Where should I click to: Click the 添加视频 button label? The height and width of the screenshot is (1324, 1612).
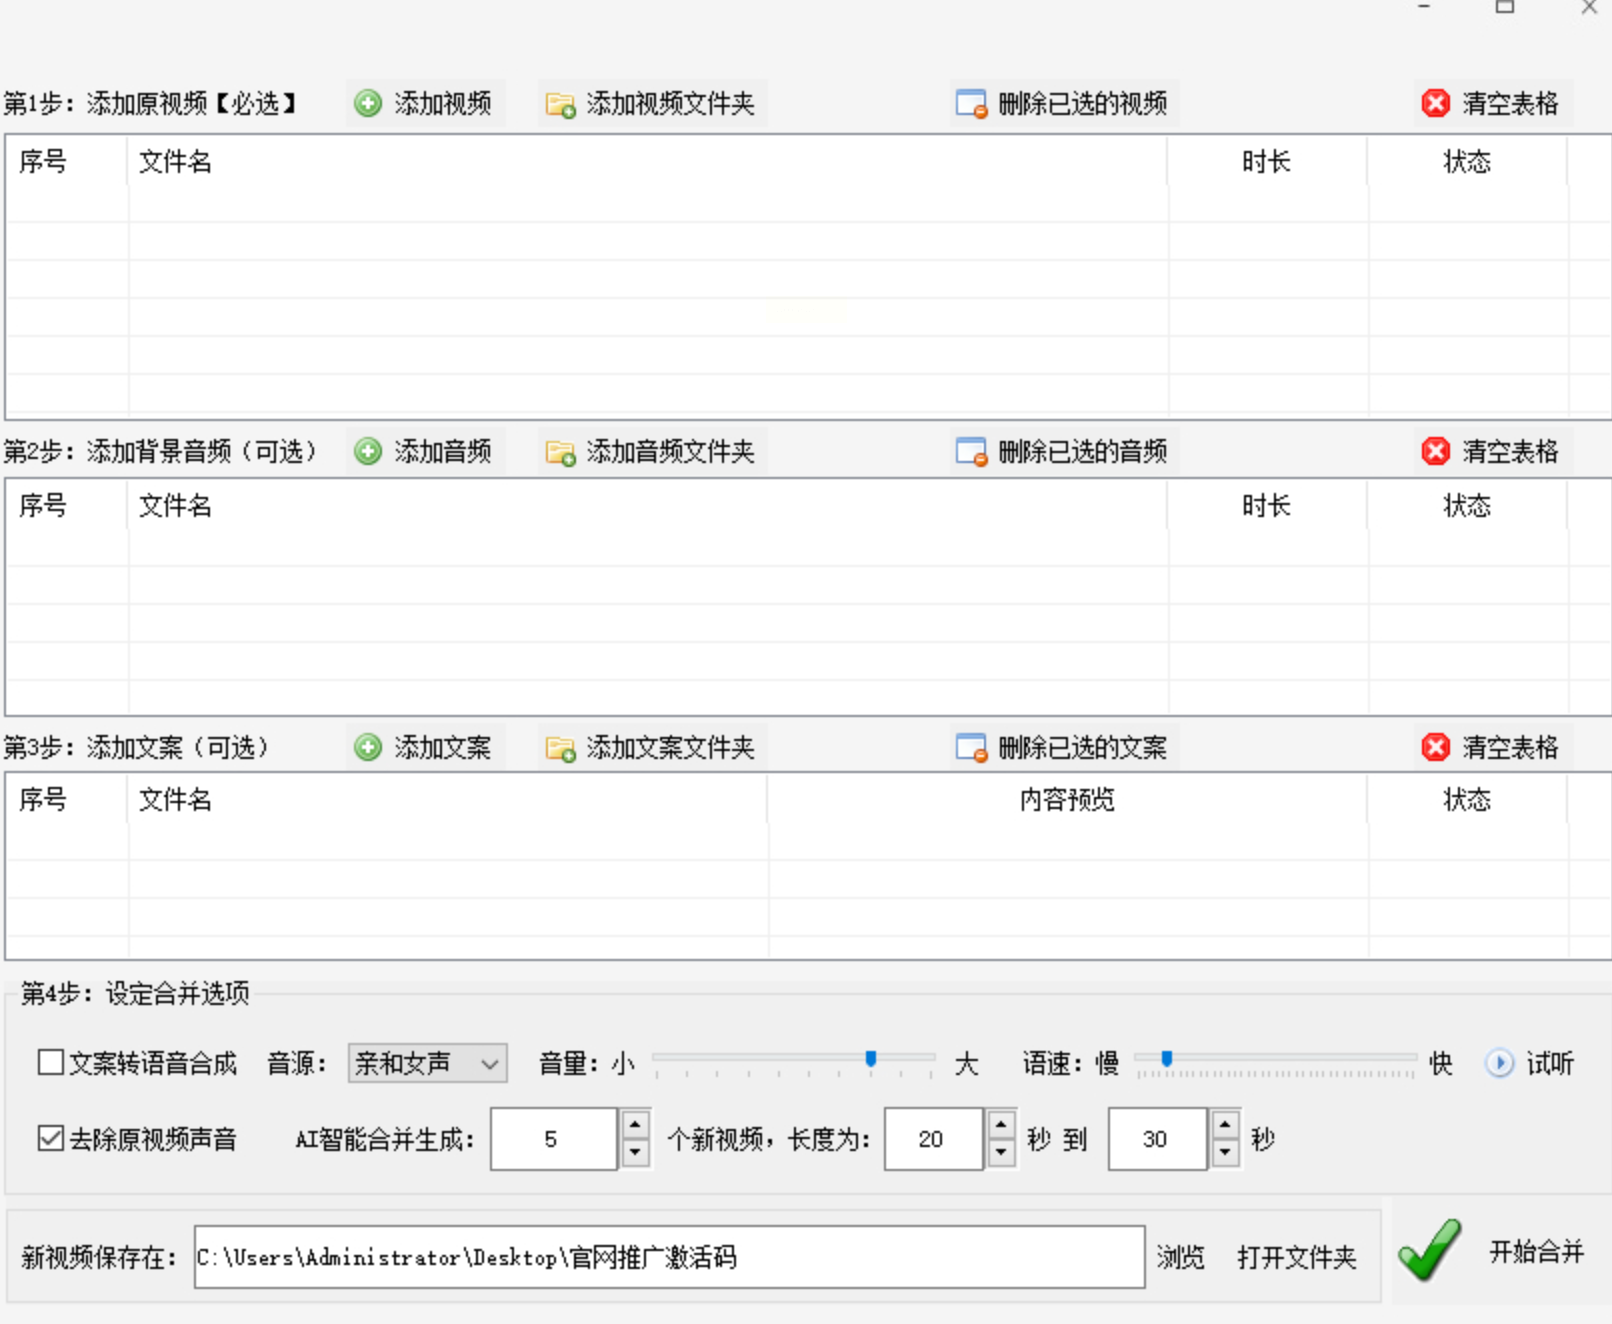[x=443, y=103]
